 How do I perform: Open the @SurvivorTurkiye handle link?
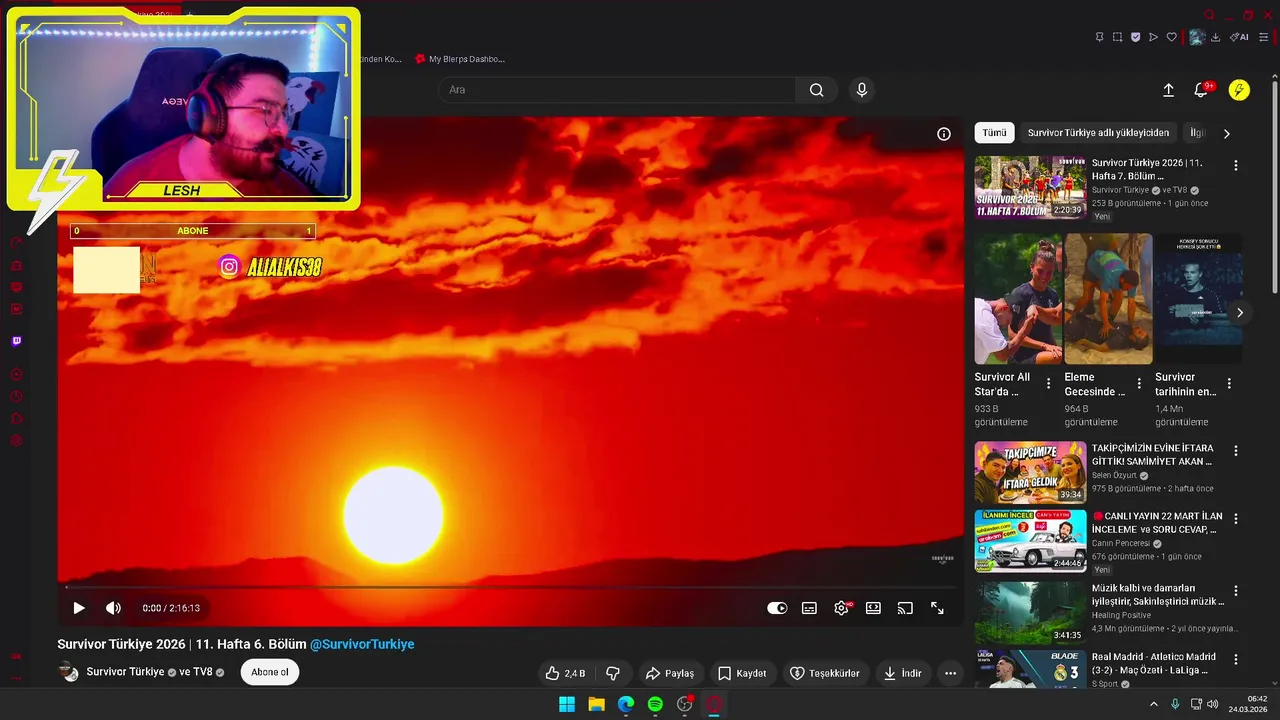(362, 644)
